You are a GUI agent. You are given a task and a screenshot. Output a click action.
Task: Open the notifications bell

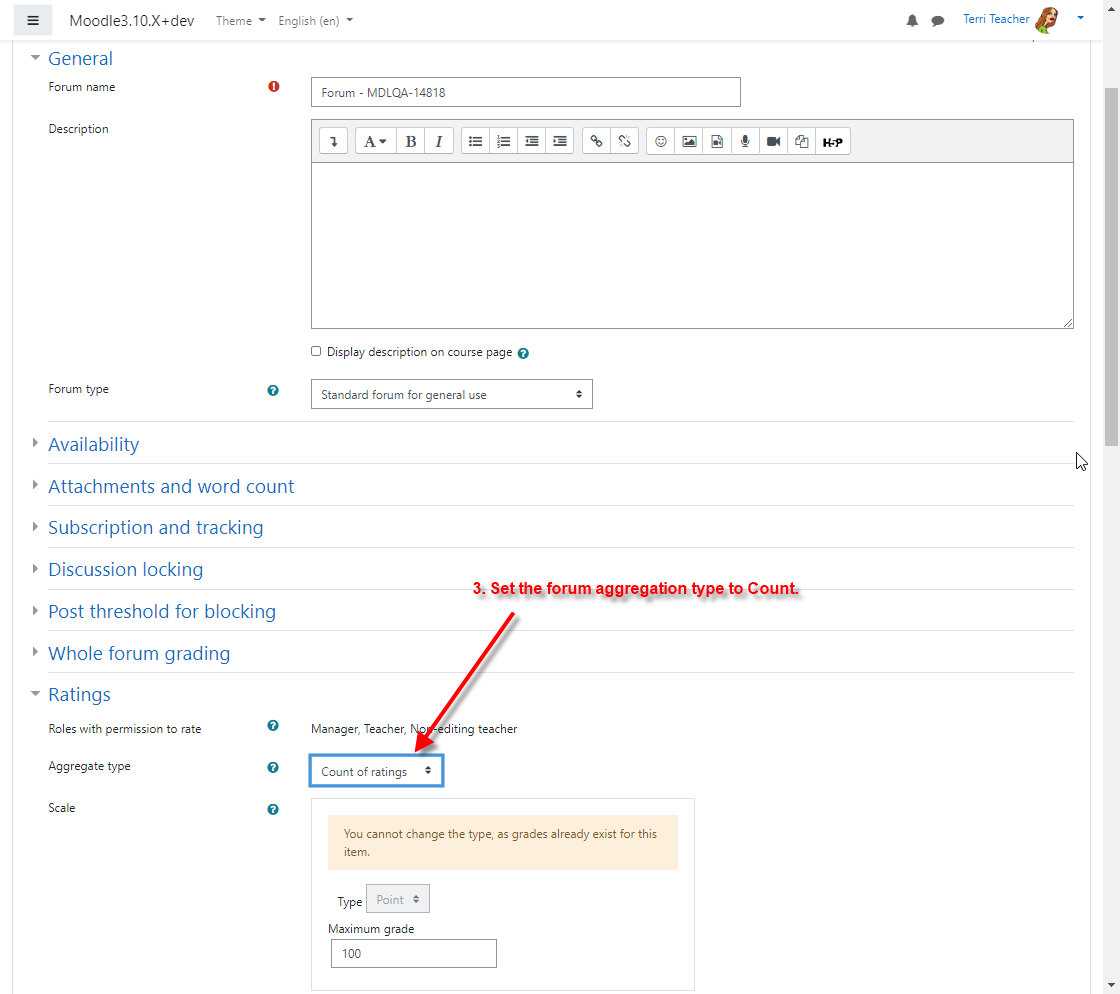click(x=912, y=21)
